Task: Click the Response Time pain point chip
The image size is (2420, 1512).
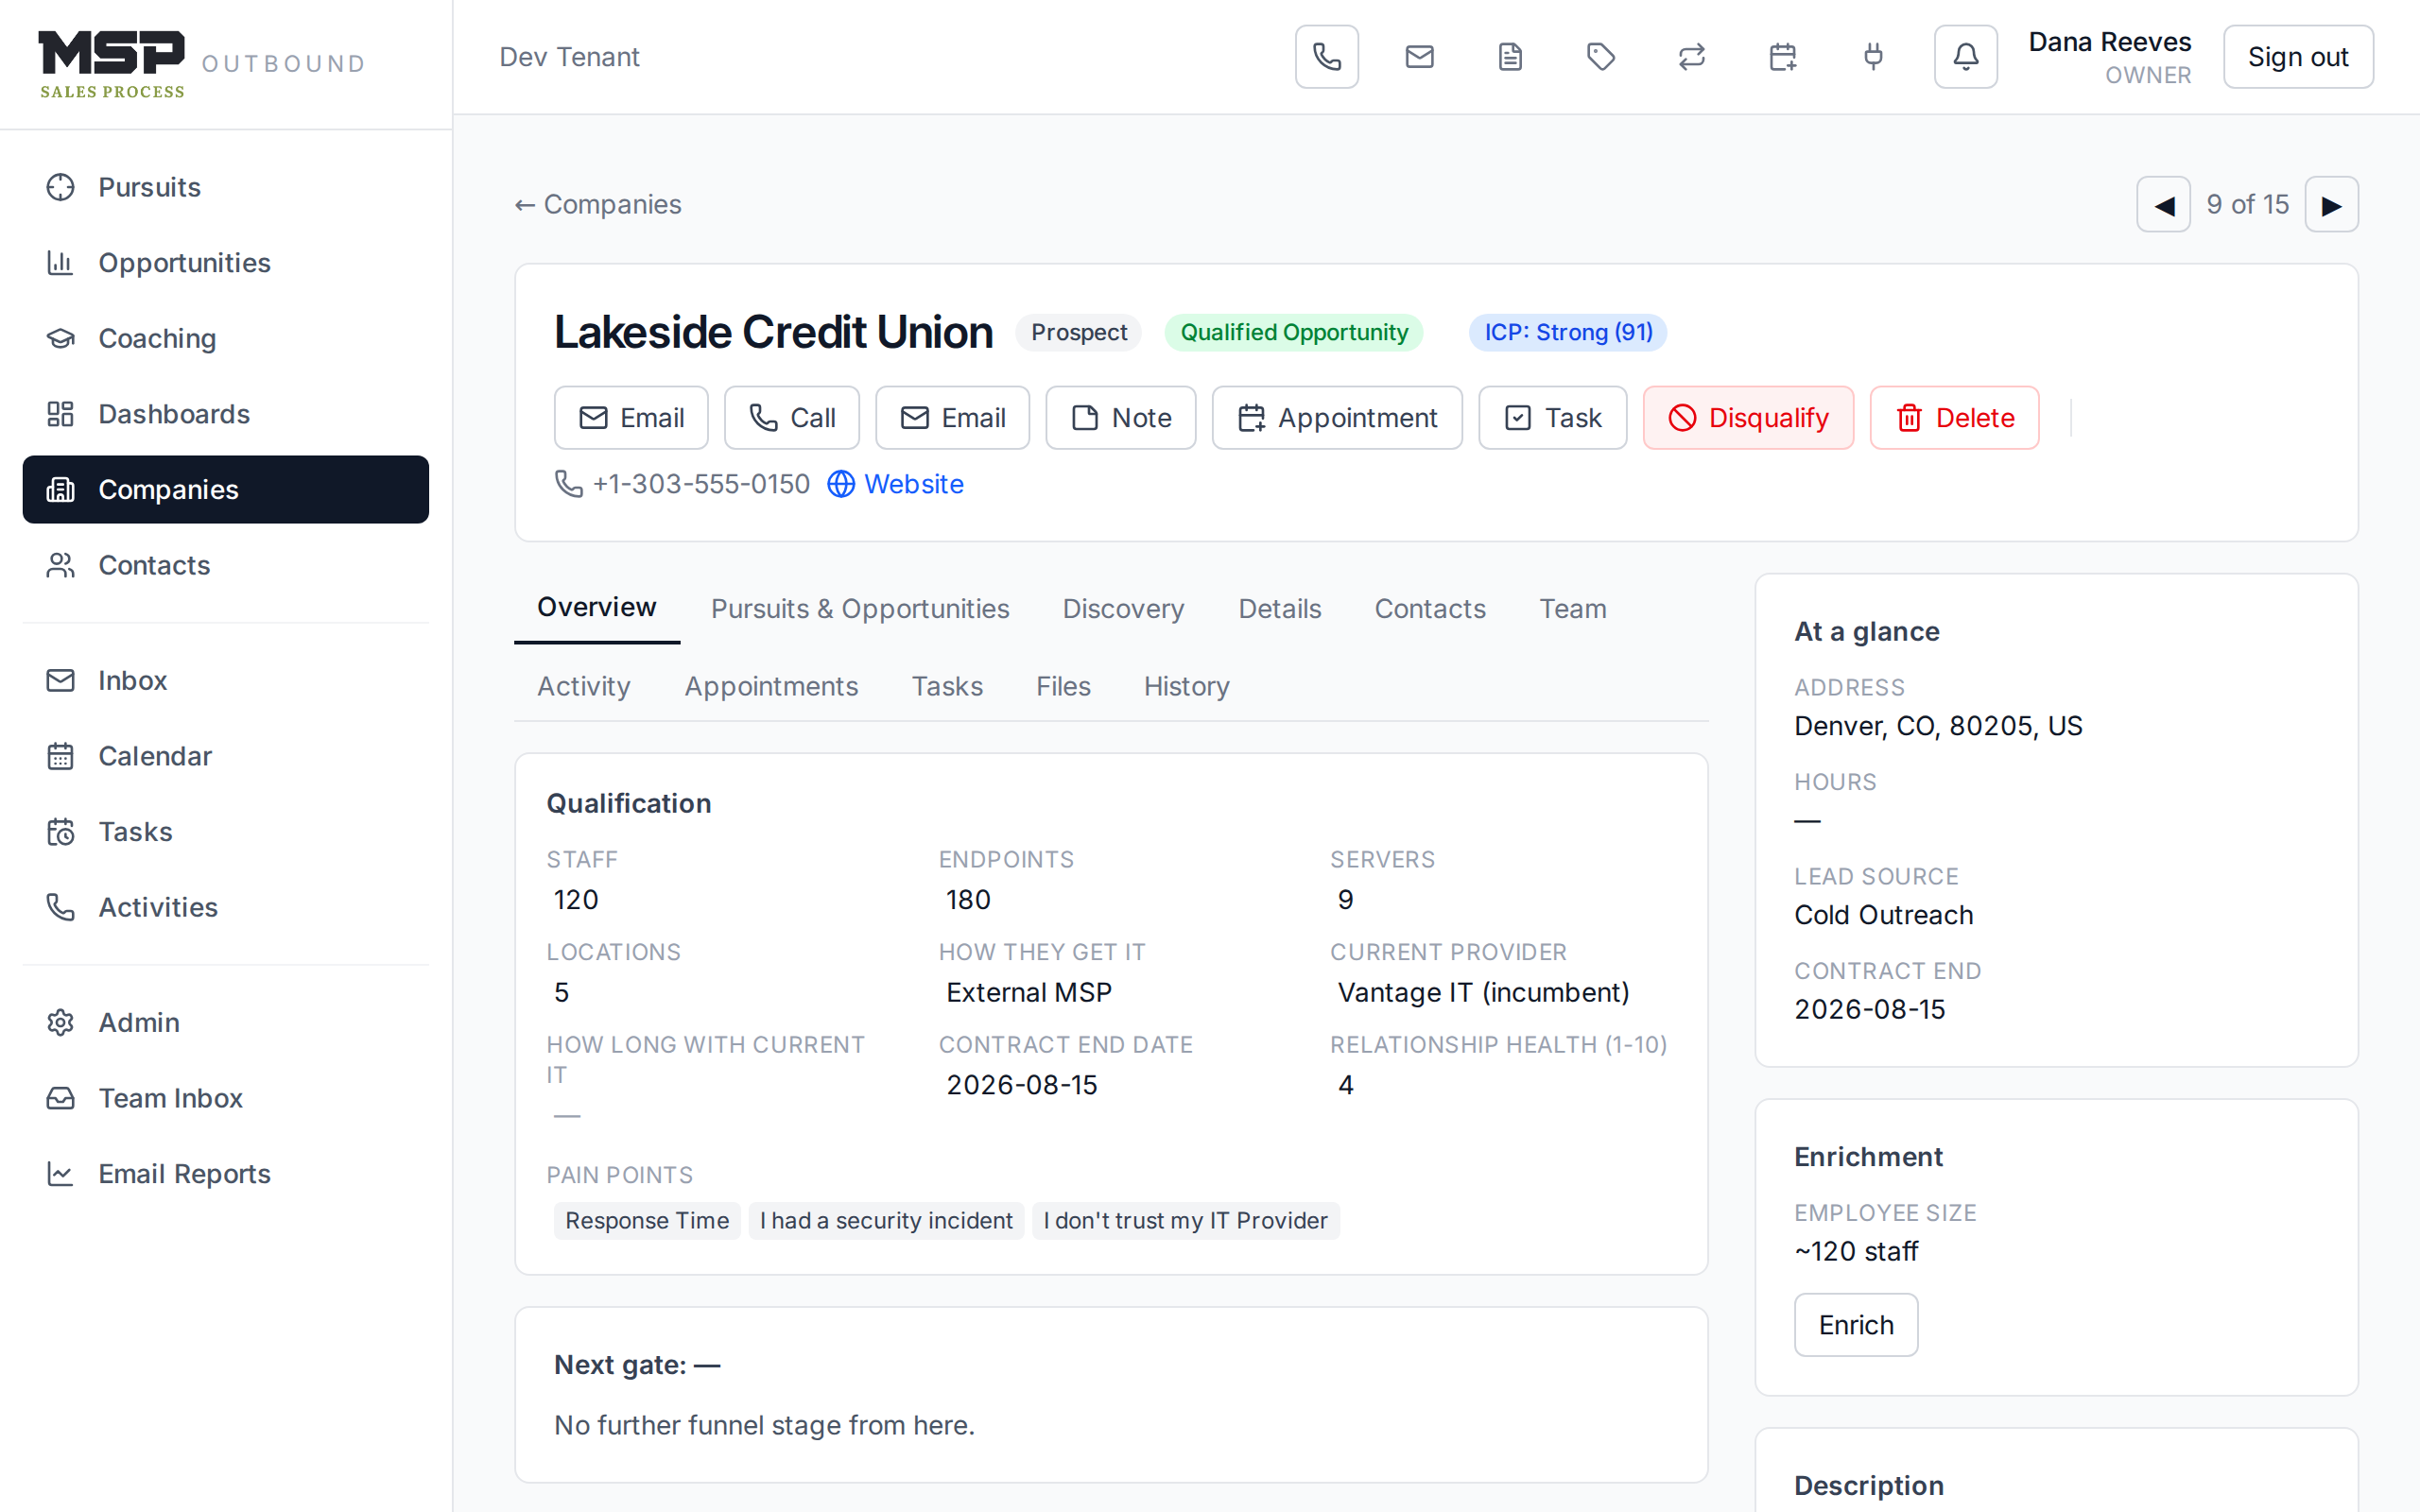Action: click(x=647, y=1221)
